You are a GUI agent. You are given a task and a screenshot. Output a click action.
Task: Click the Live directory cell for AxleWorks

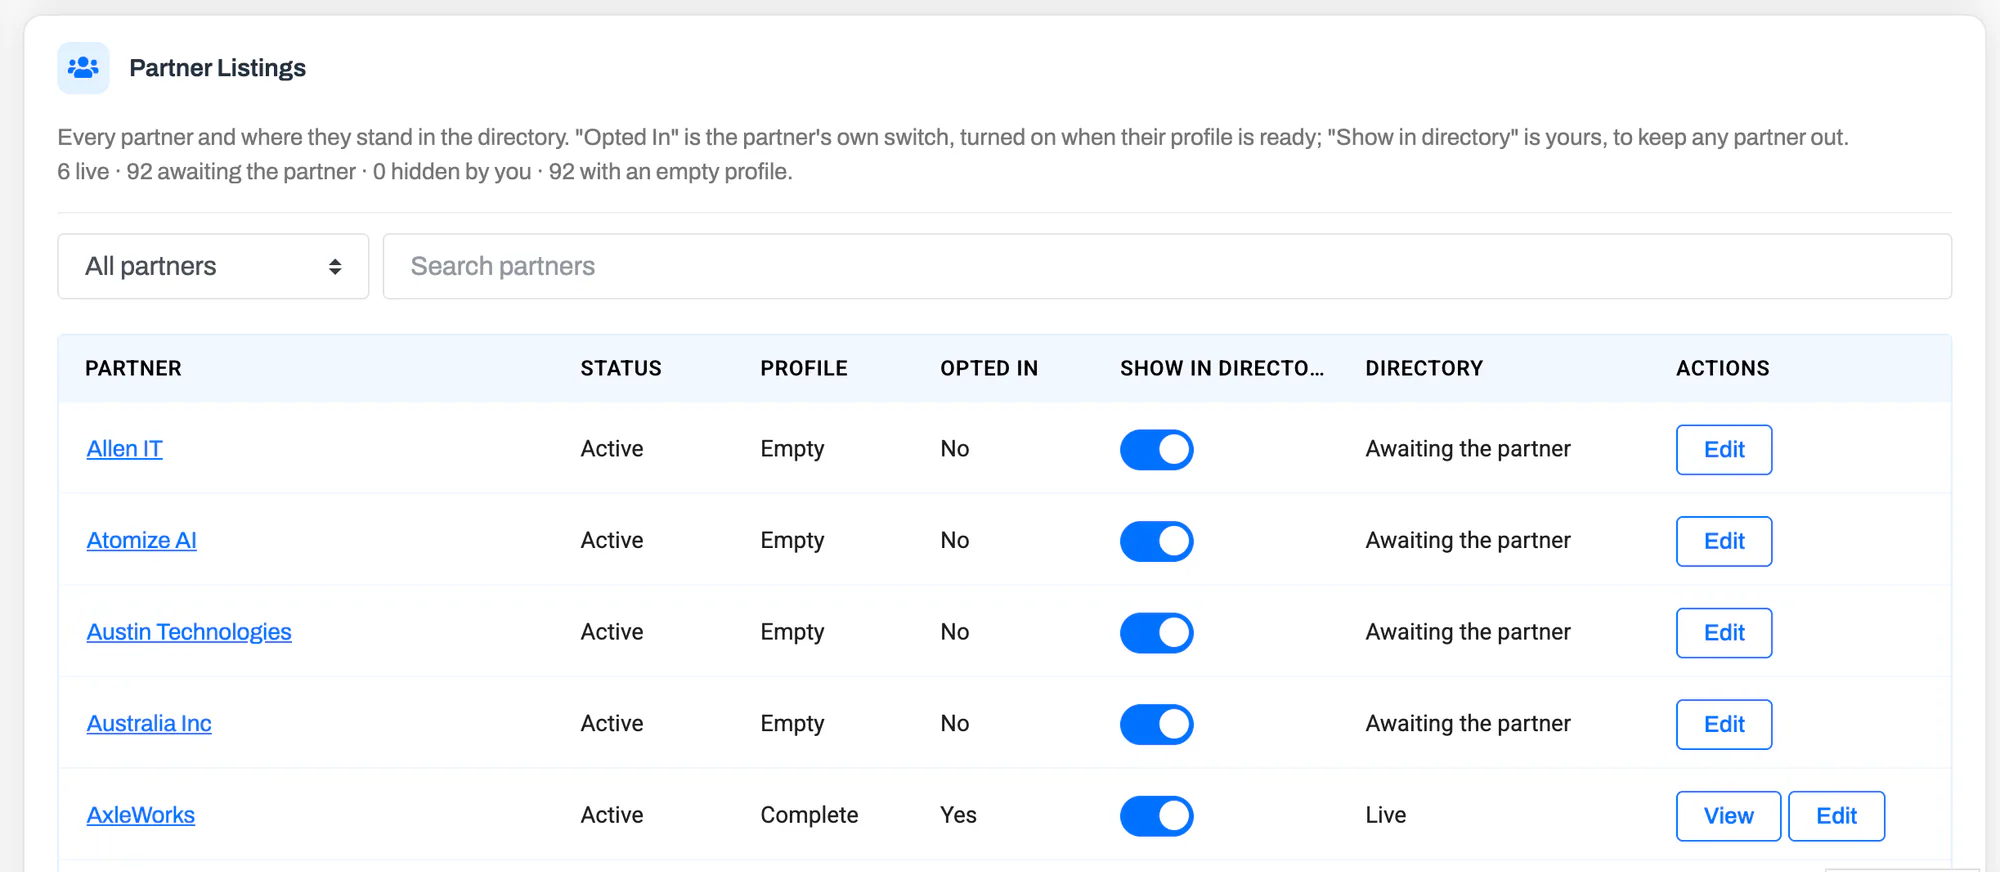tap(1386, 815)
